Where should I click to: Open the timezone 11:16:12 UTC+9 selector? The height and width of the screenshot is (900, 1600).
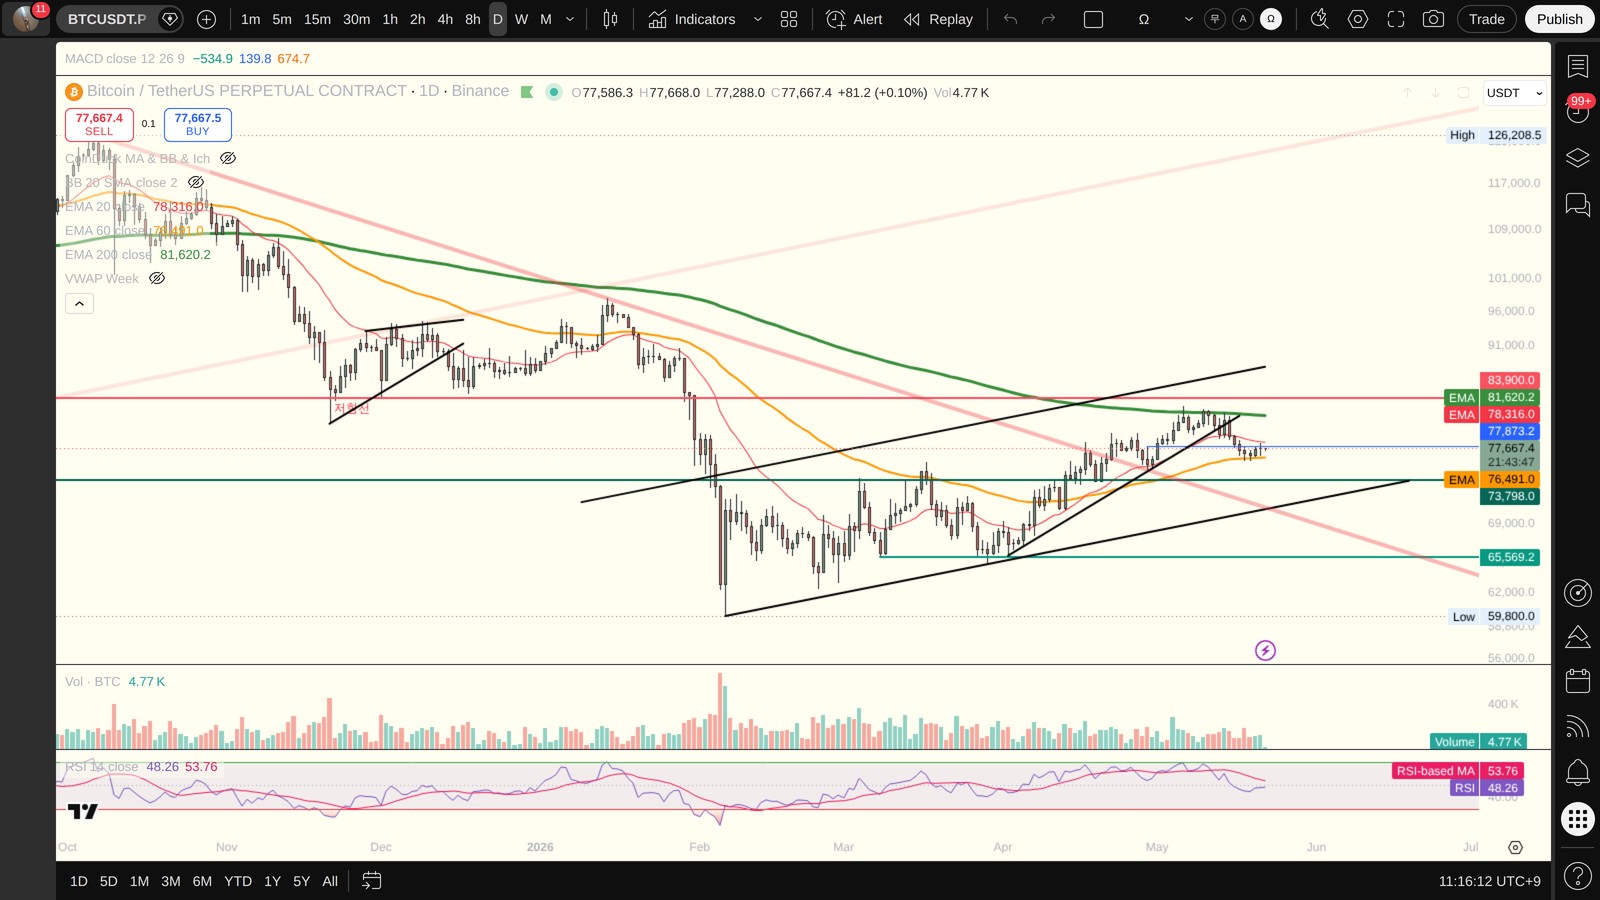[1489, 881]
